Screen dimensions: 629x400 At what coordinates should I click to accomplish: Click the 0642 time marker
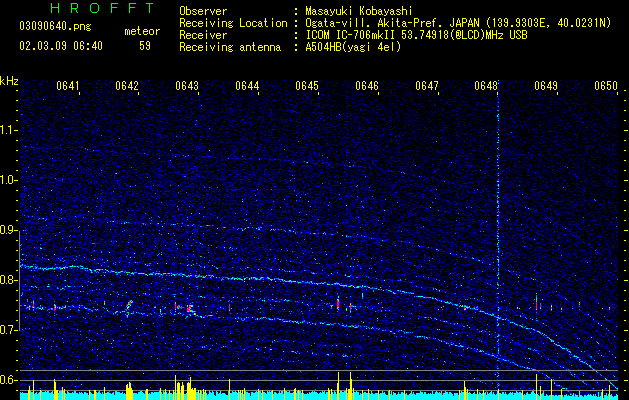click(127, 86)
